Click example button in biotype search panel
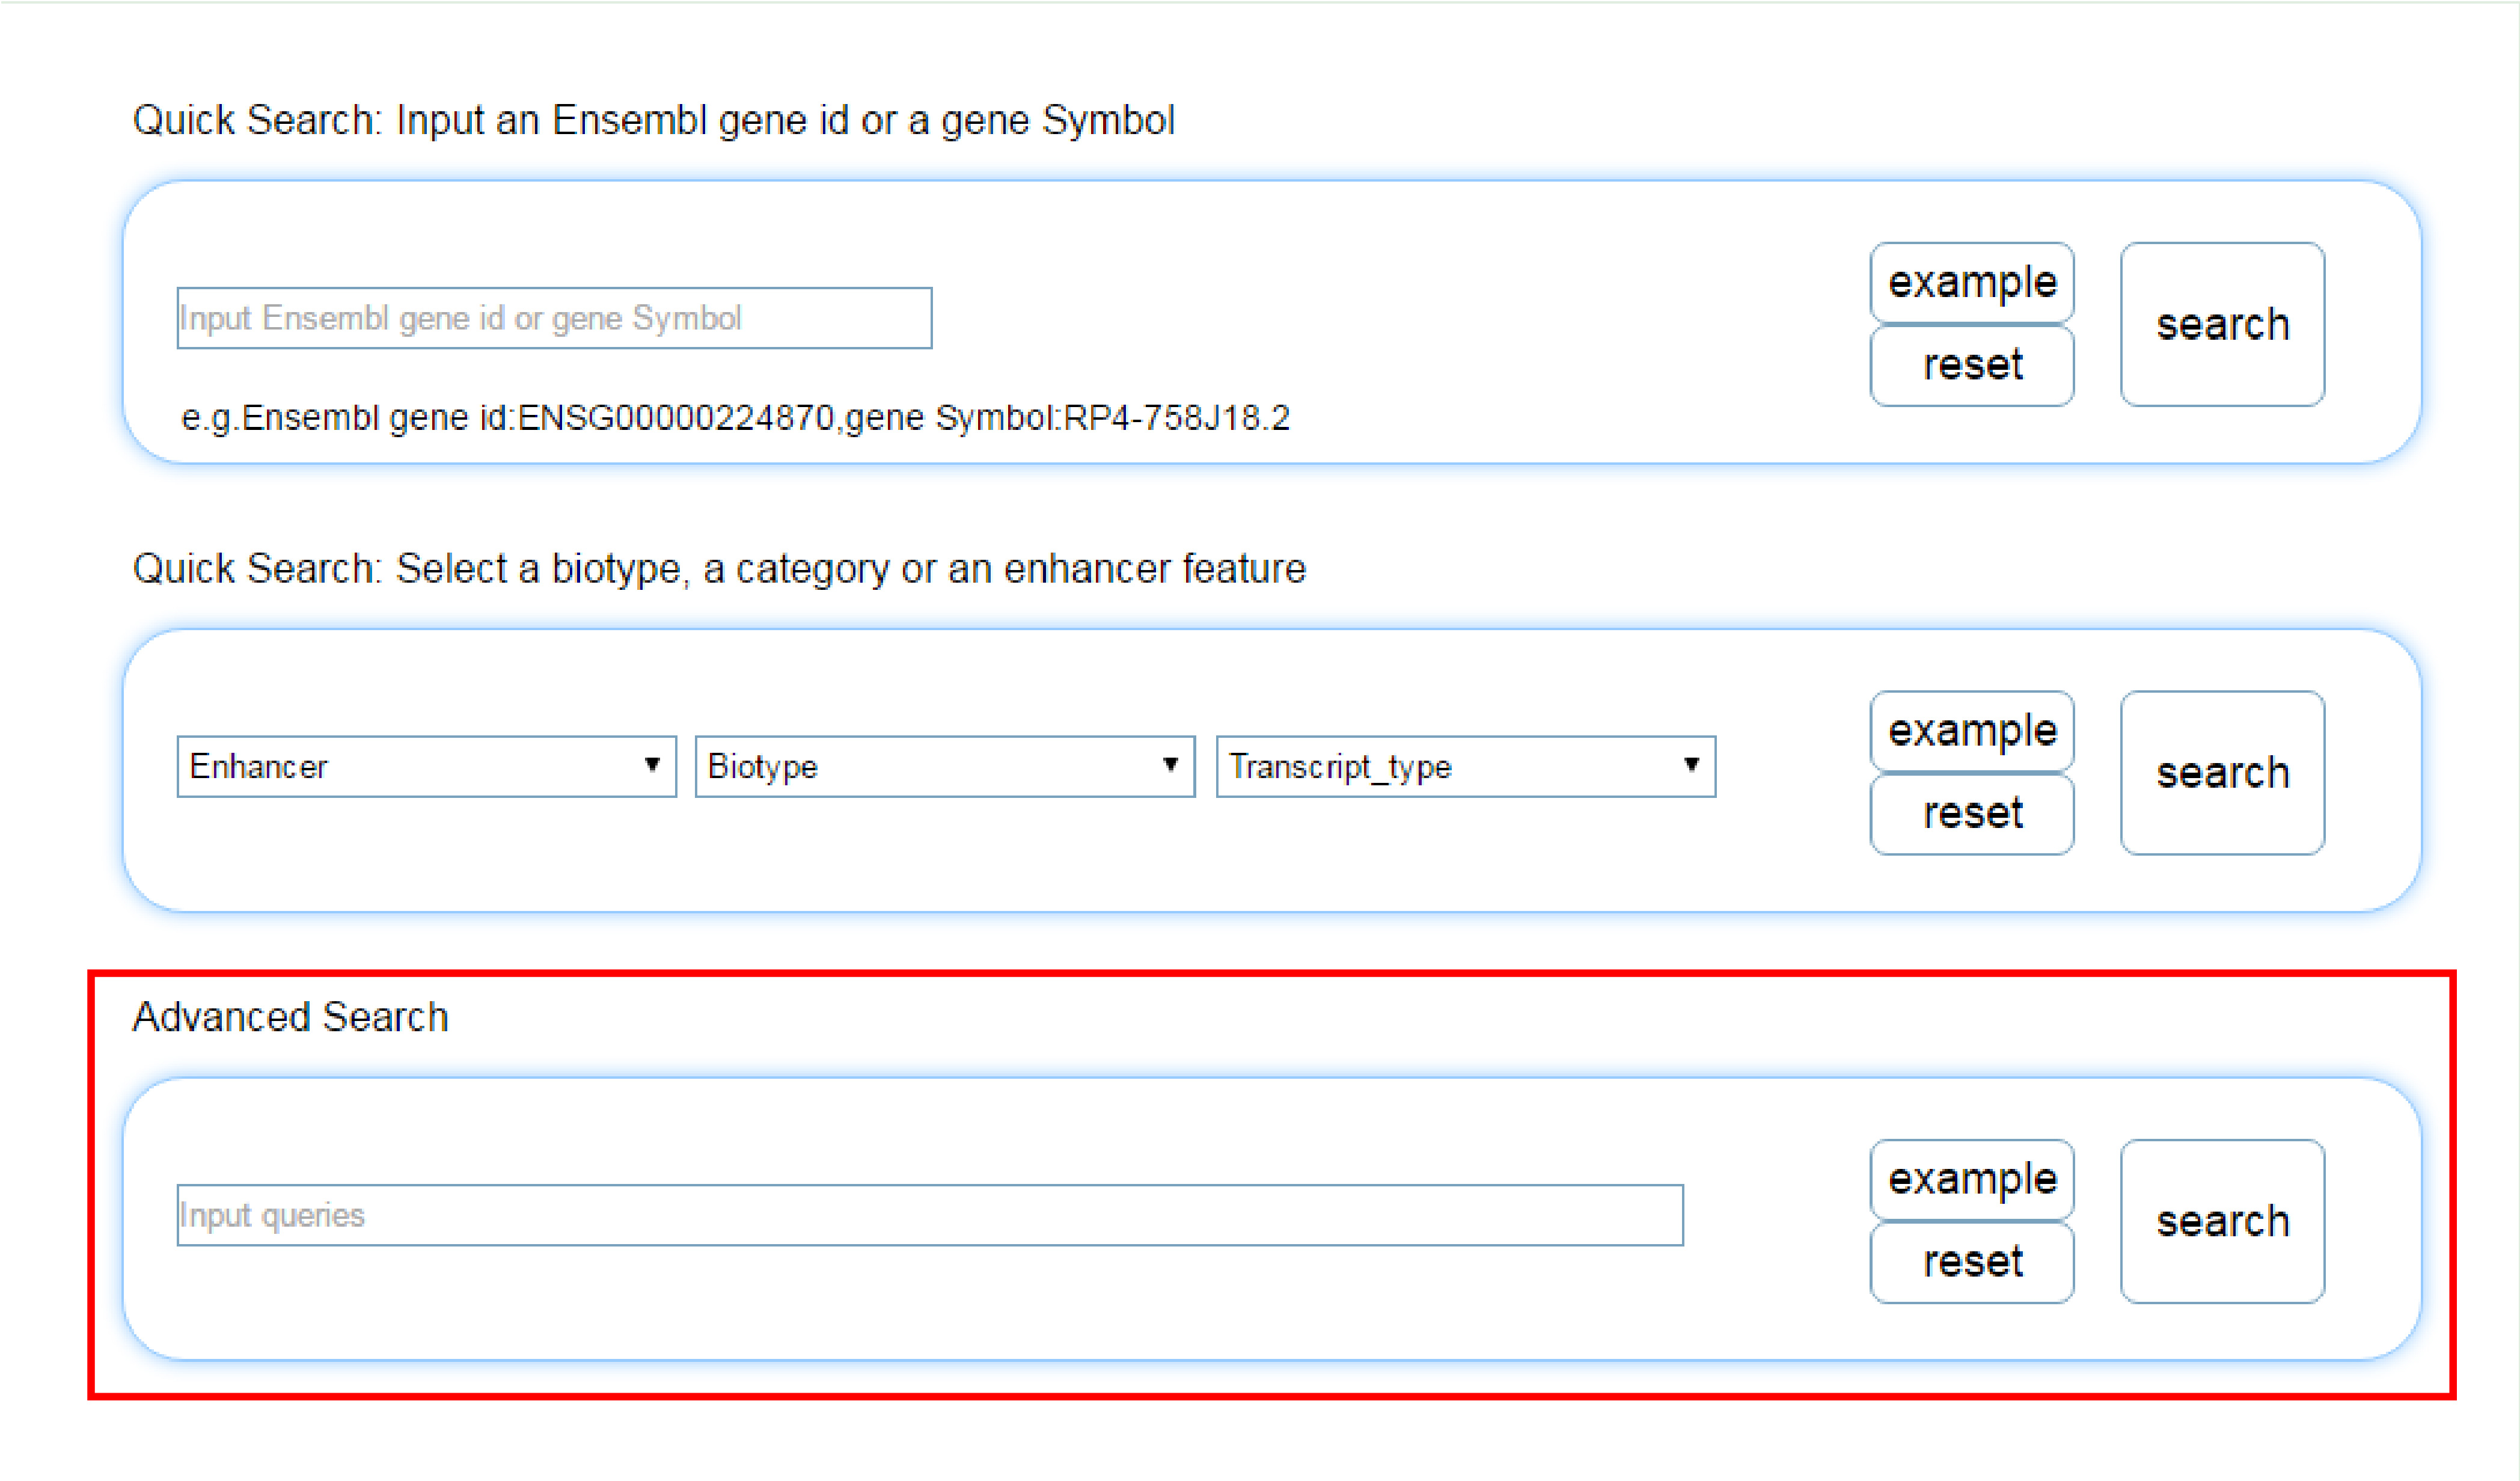This screenshot has height=1481, width=2520. click(x=1972, y=731)
